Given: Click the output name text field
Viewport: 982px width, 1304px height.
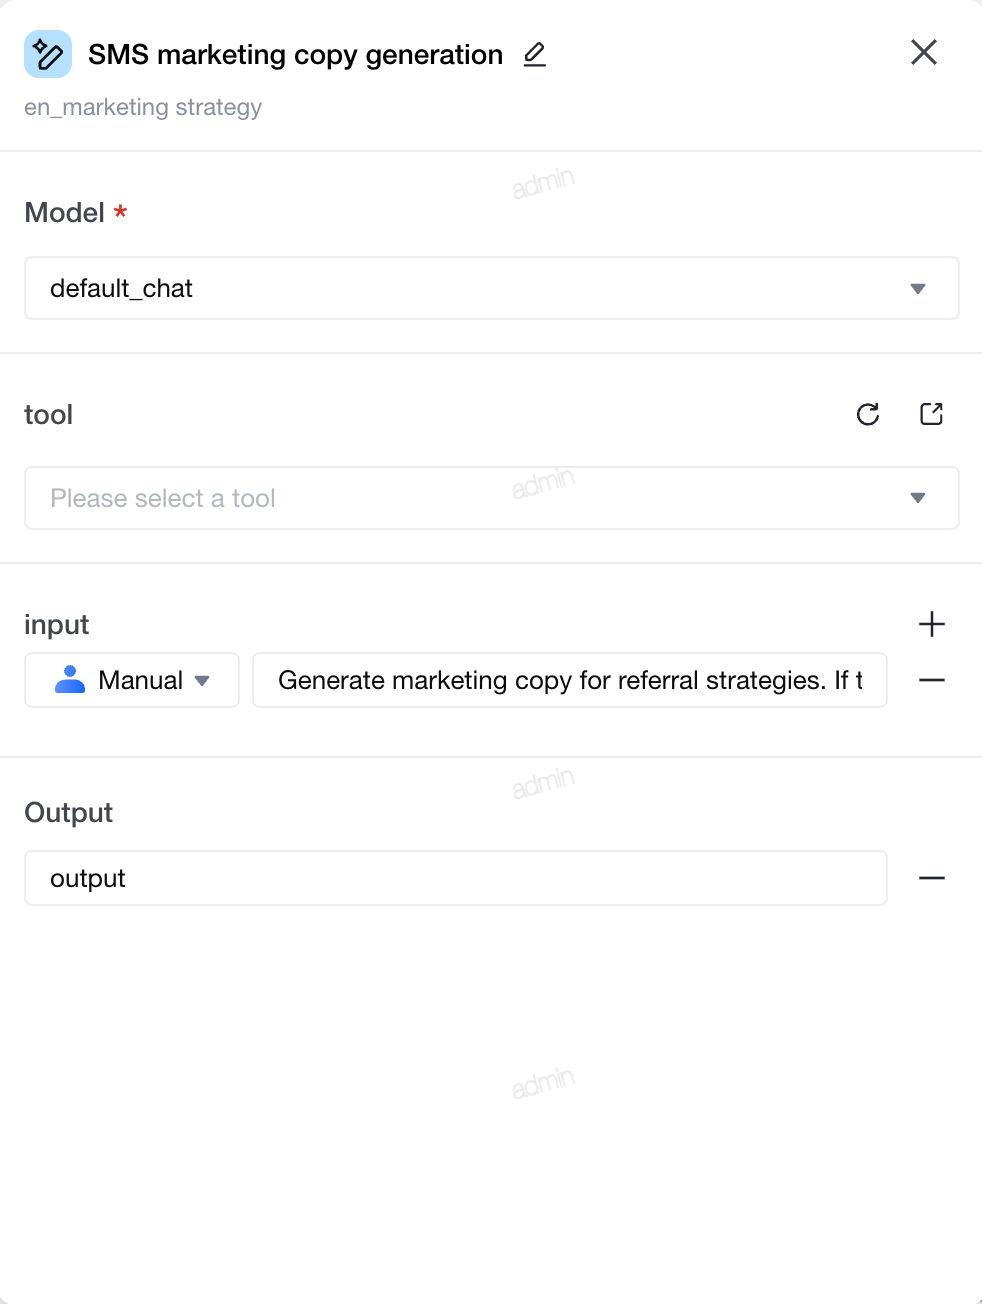Looking at the screenshot, I should pyautogui.click(x=456, y=878).
